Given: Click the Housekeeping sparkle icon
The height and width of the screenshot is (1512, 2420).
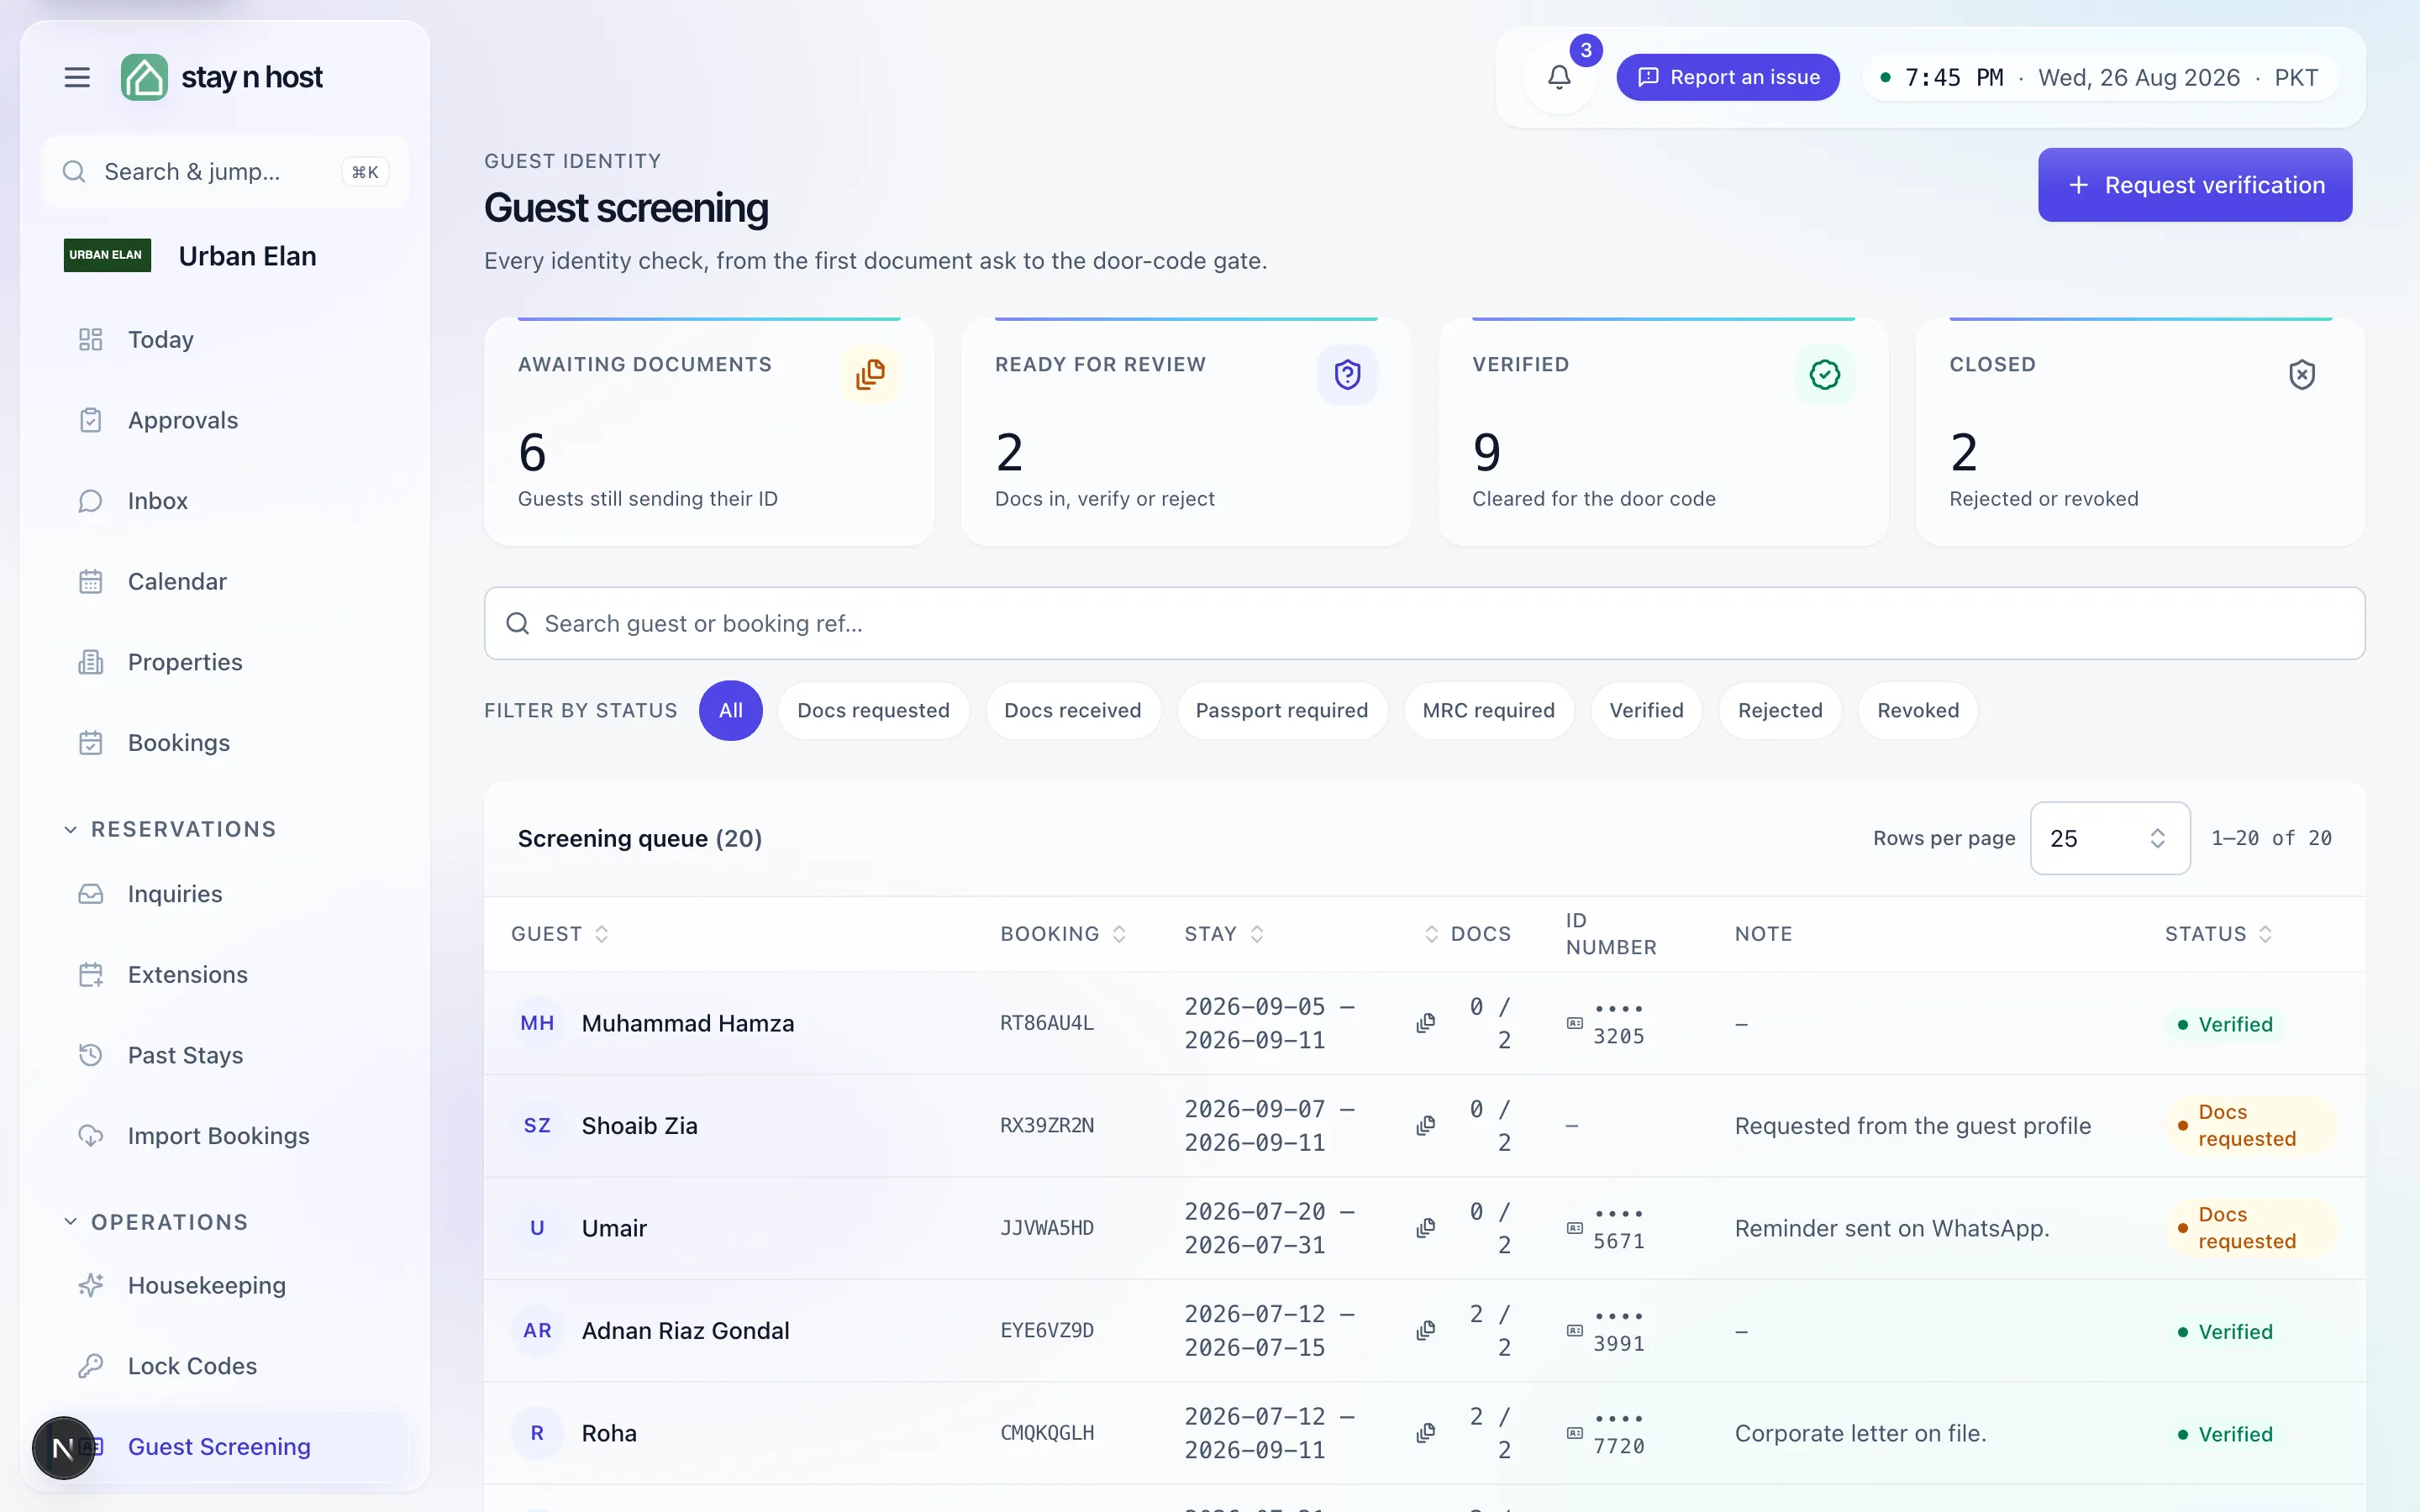Looking at the screenshot, I should pos(91,1285).
